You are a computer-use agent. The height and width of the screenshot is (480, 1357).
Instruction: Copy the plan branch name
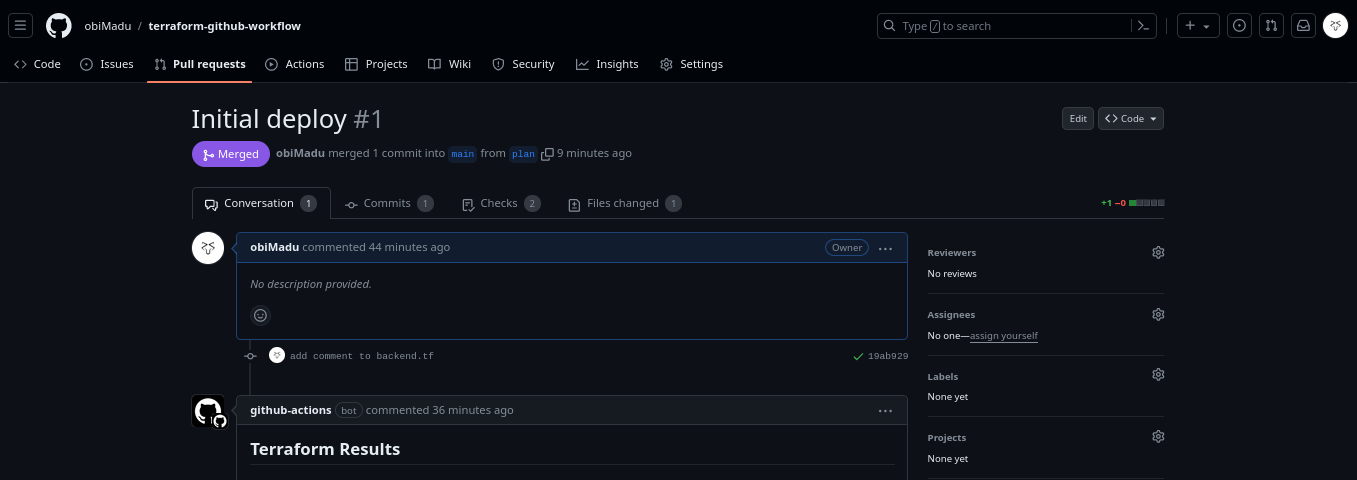[547, 154]
